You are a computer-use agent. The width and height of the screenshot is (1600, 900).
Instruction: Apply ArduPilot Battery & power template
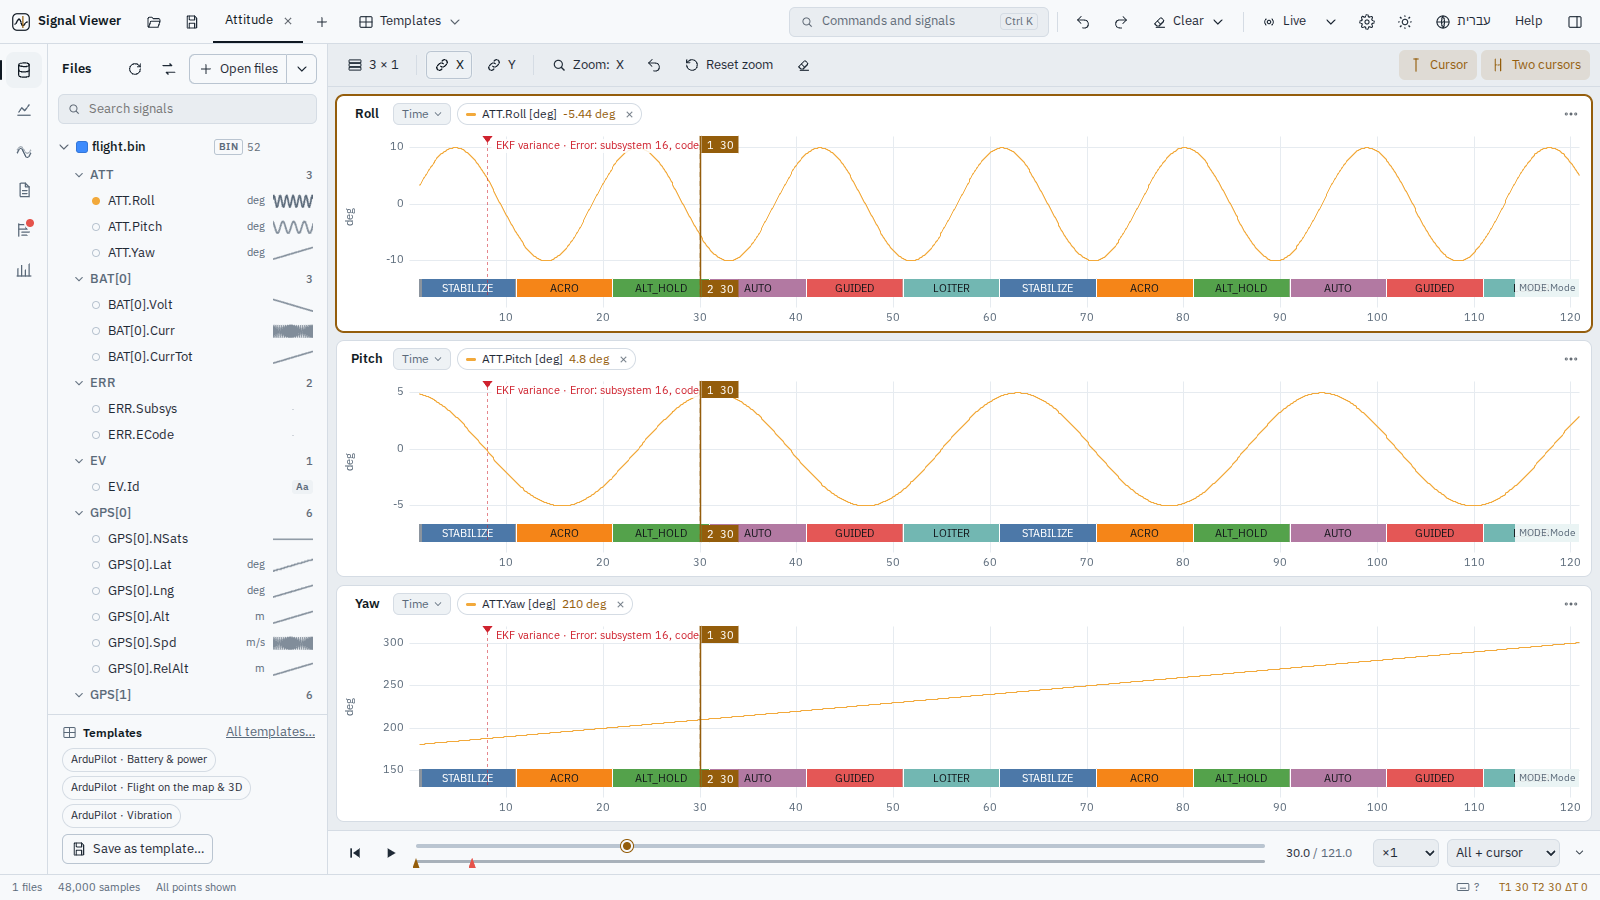tap(139, 760)
